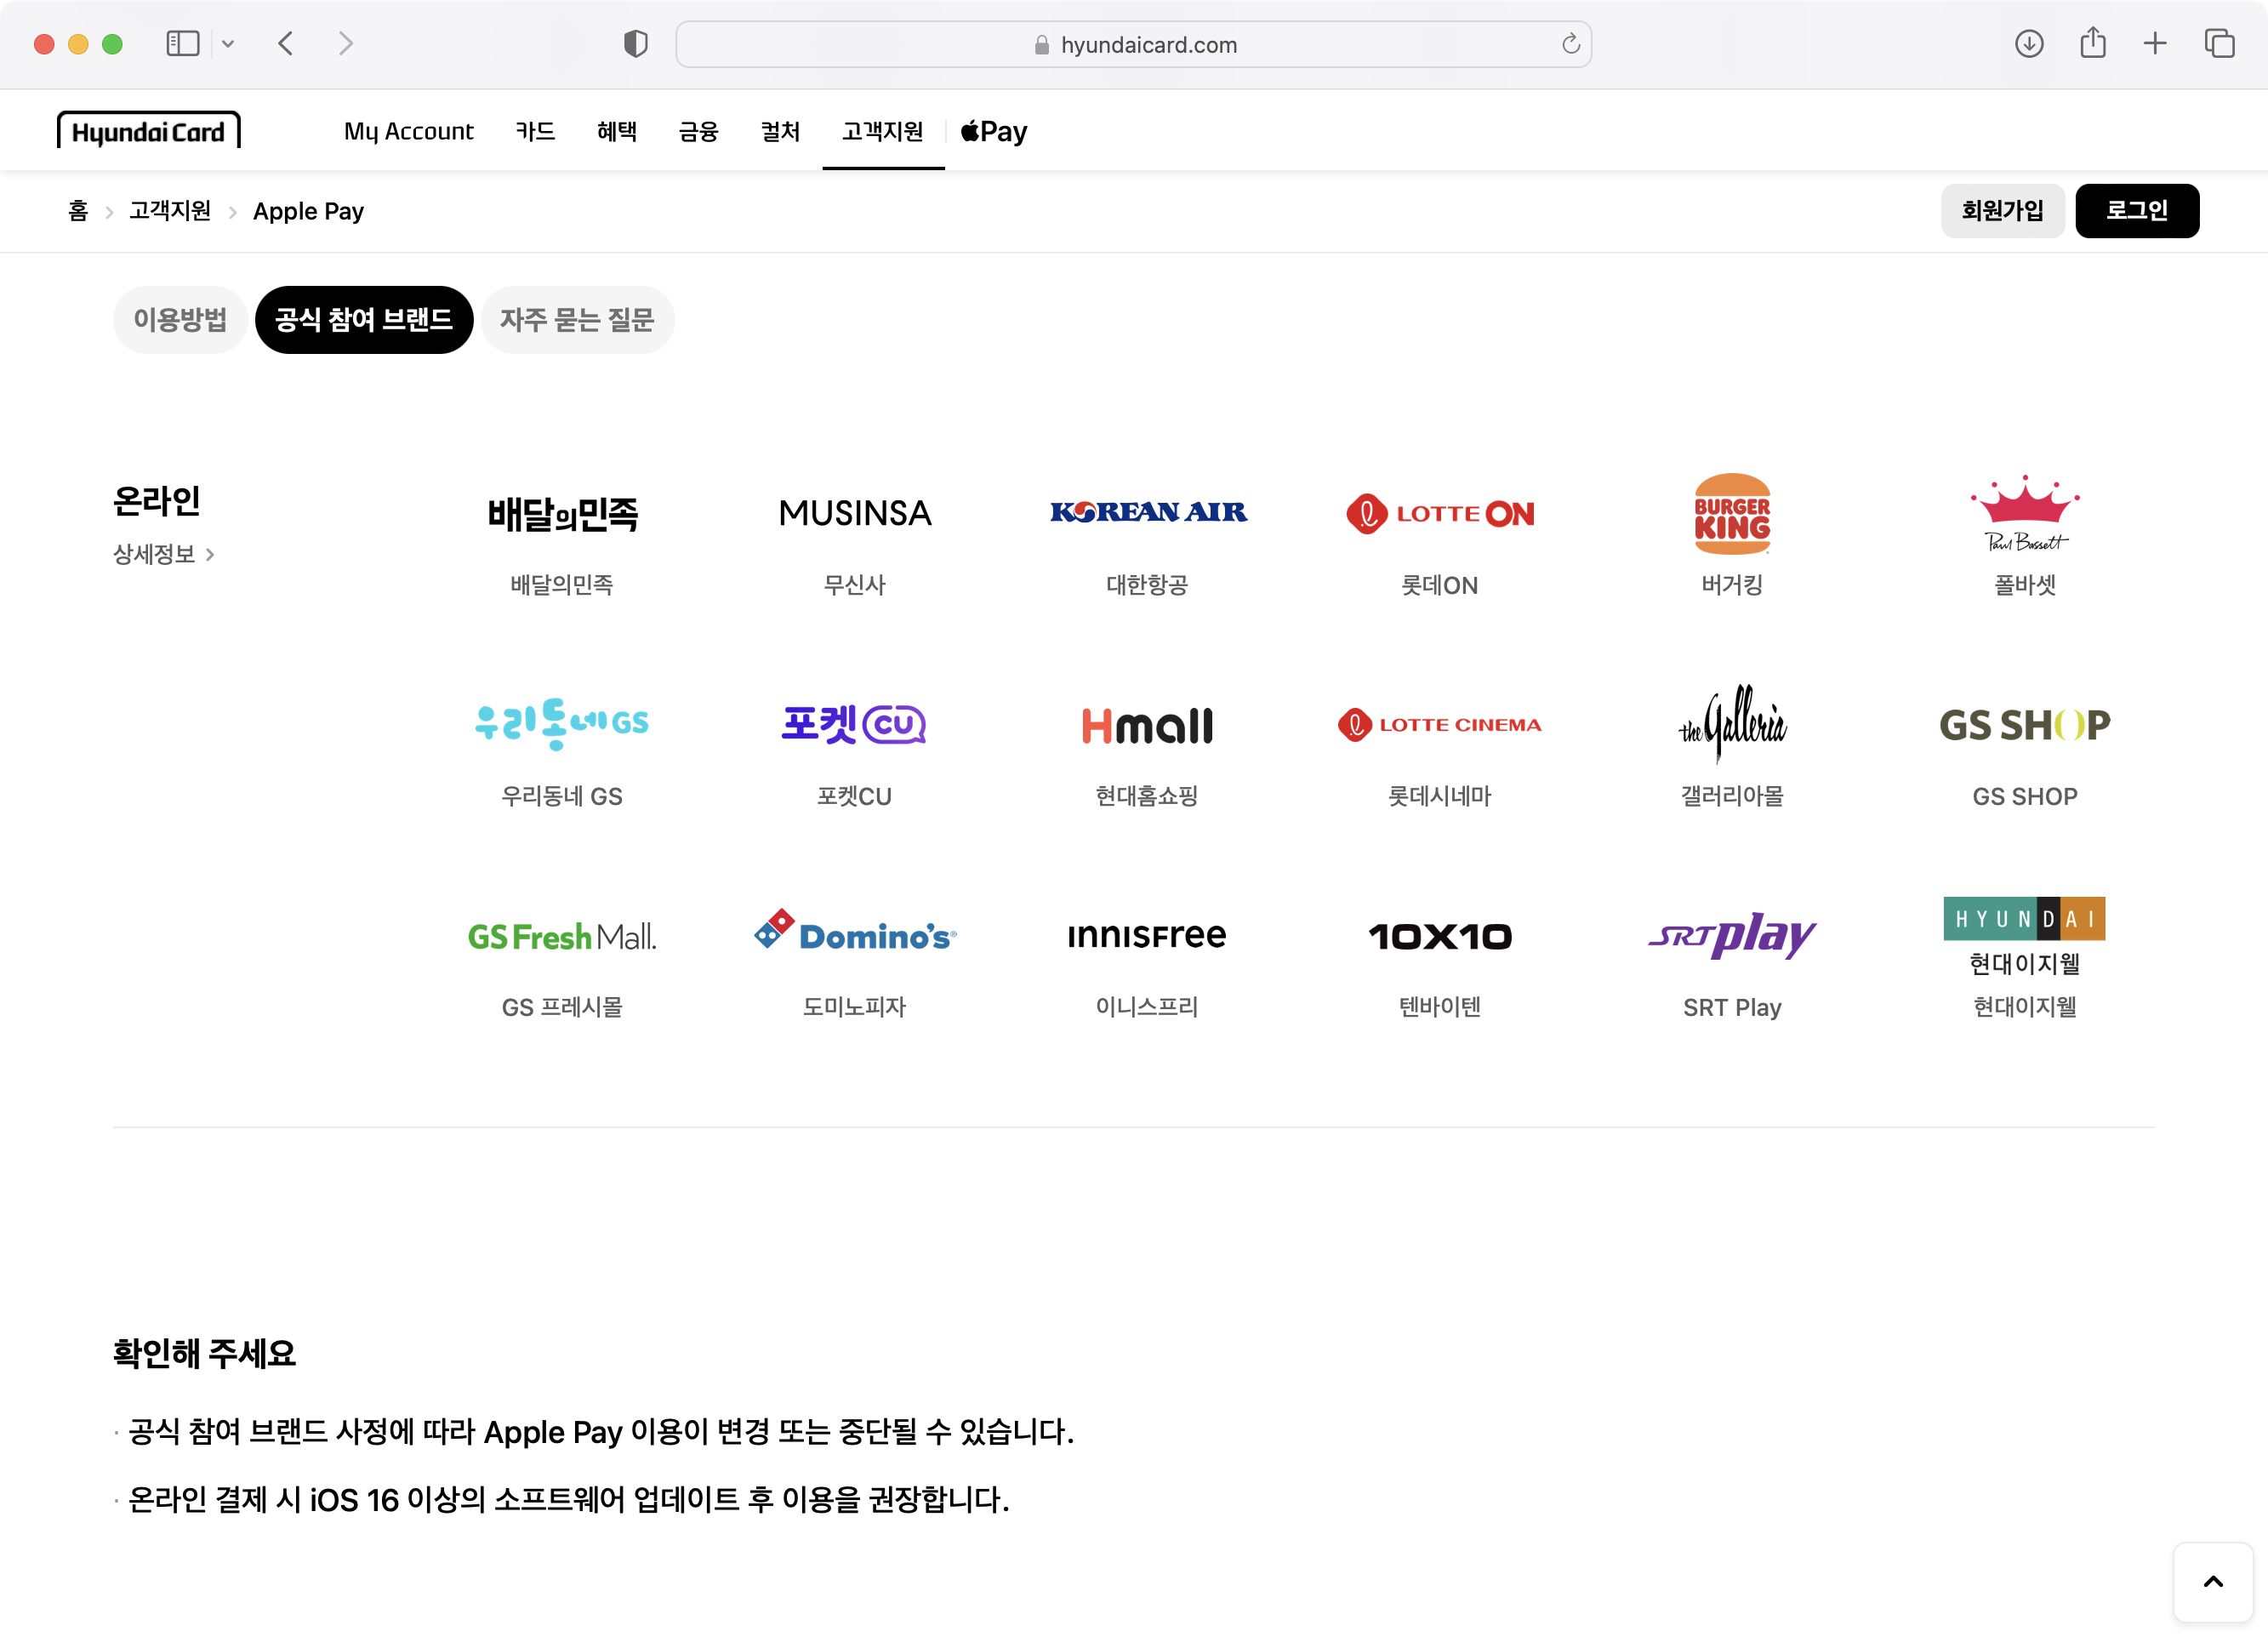Jump back to top of page
The image size is (2268, 1637).
pos(2213,1582)
